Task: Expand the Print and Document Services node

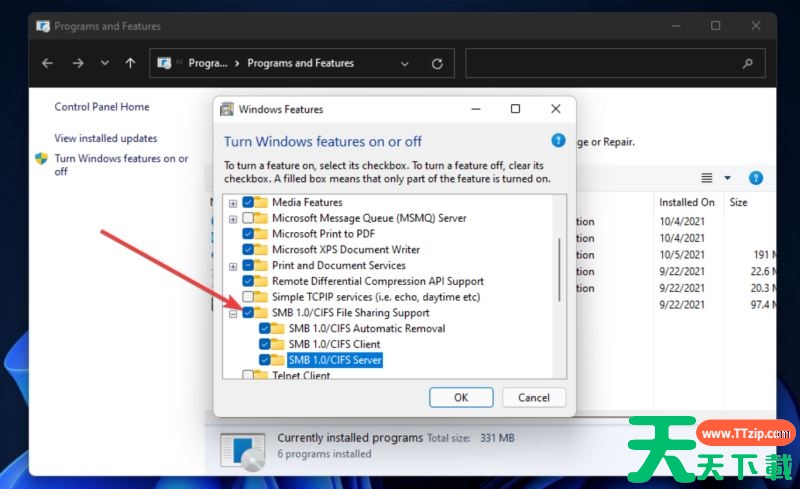Action: (x=233, y=267)
